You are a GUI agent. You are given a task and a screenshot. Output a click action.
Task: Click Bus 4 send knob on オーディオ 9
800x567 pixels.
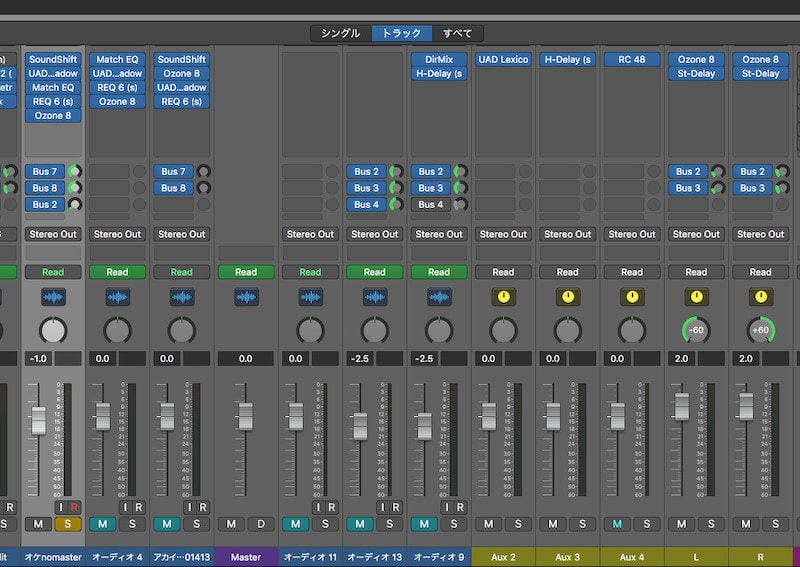click(x=461, y=205)
